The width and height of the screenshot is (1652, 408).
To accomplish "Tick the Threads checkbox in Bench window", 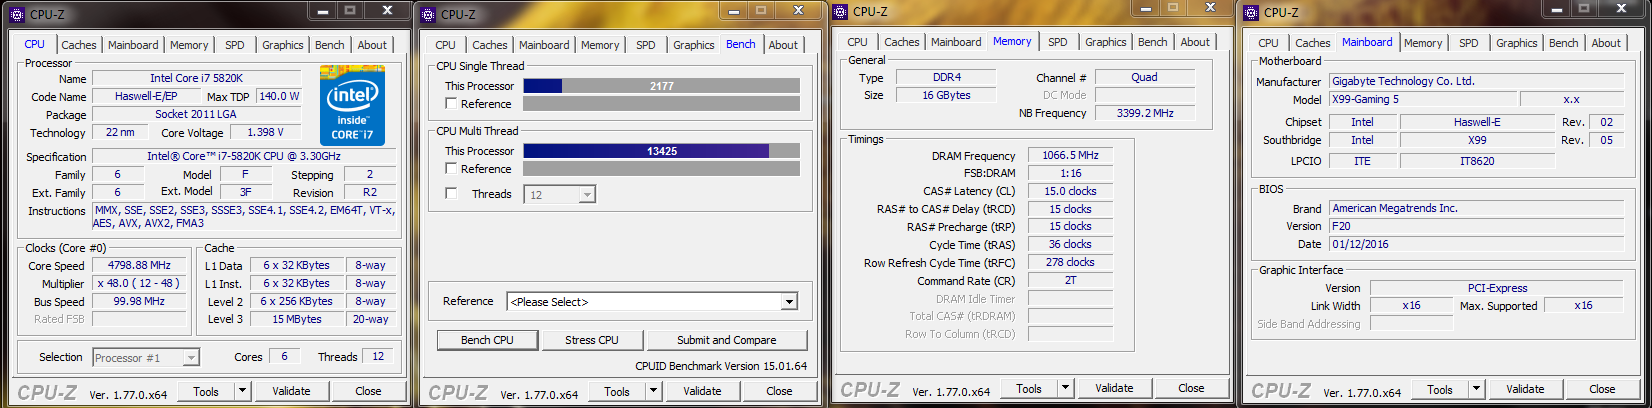I will [452, 194].
